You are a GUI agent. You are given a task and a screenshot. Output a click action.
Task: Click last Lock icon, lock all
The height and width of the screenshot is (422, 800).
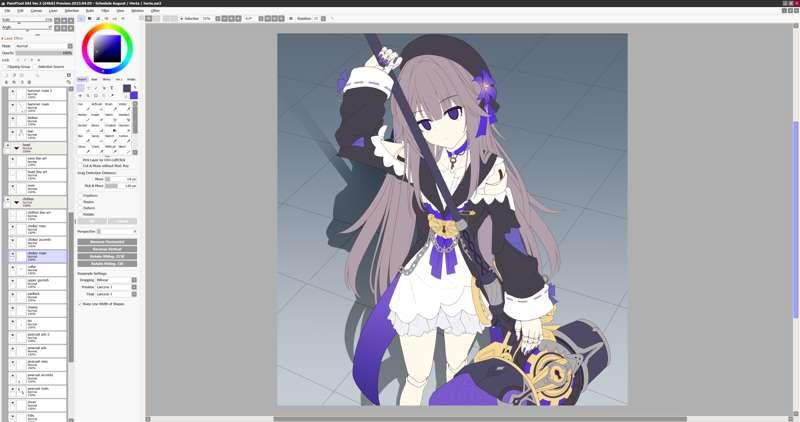(x=39, y=60)
